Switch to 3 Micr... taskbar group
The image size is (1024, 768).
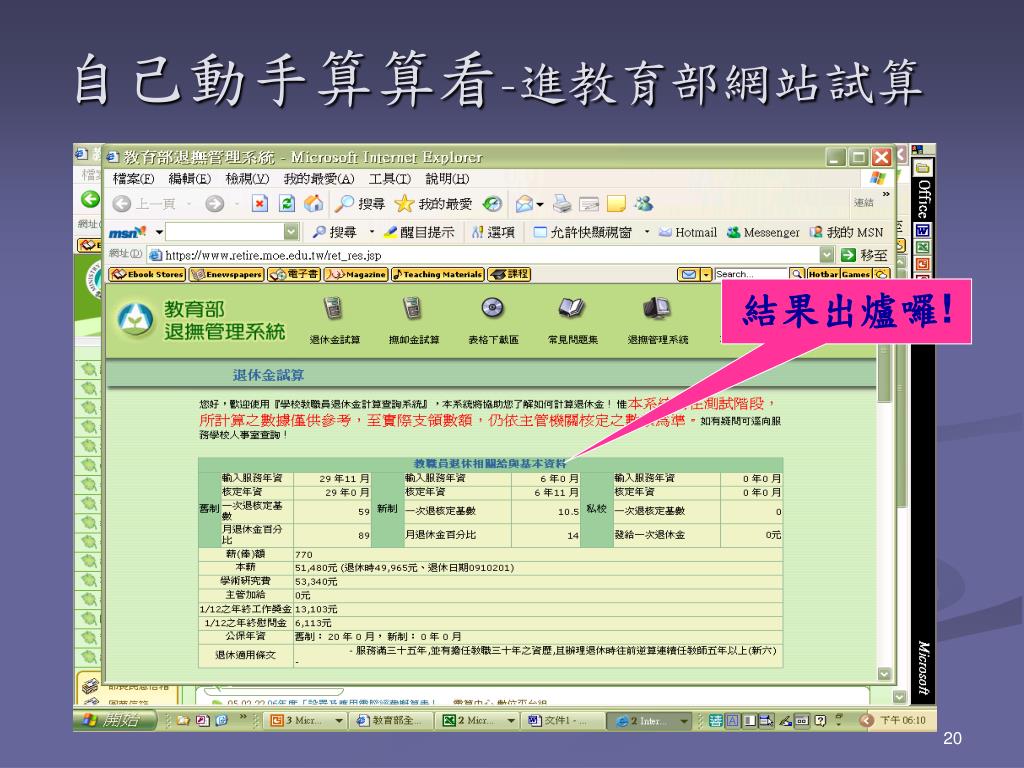[306, 720]
